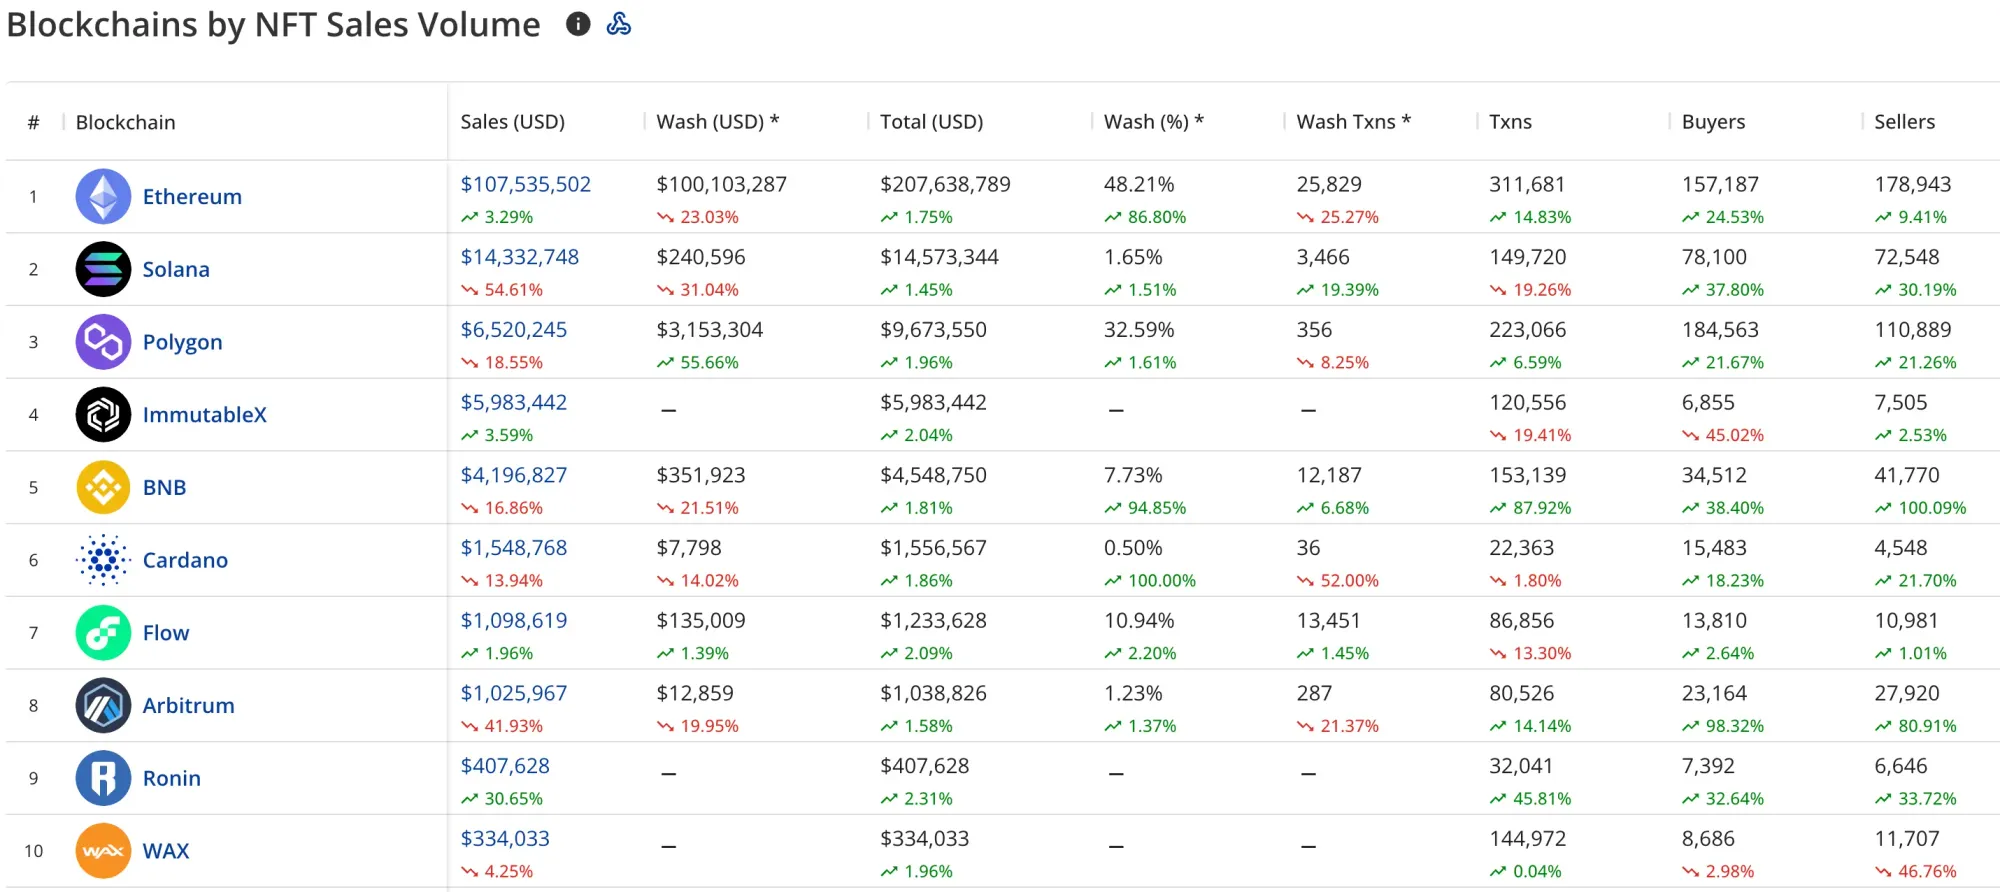Click the BNB logo icon
This screenshot has height=892, width=2000.
tap(103, 487)
